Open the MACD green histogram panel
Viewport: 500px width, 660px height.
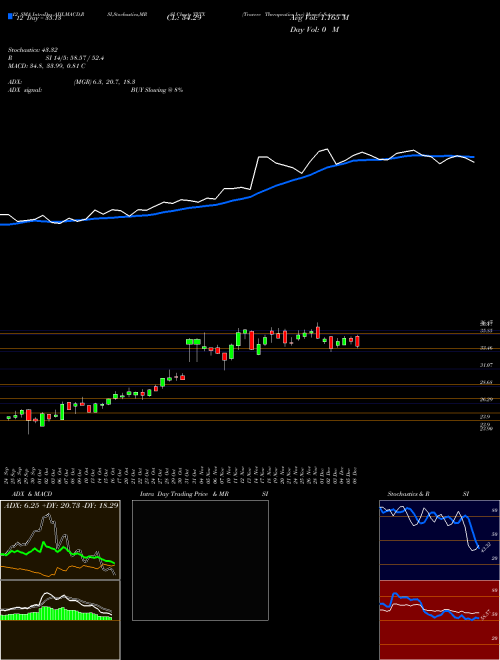tap(60, 620)
